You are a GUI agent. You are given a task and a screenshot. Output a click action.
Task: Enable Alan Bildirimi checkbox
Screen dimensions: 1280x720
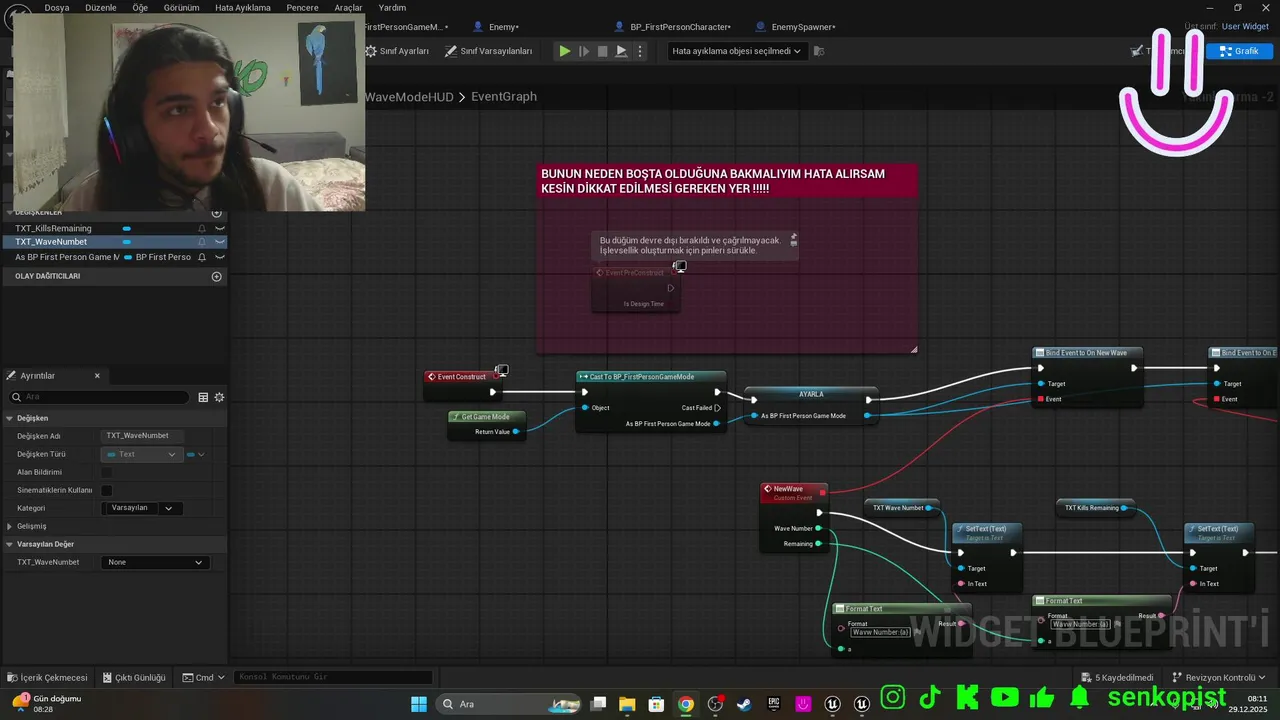[x=107, y=472]
